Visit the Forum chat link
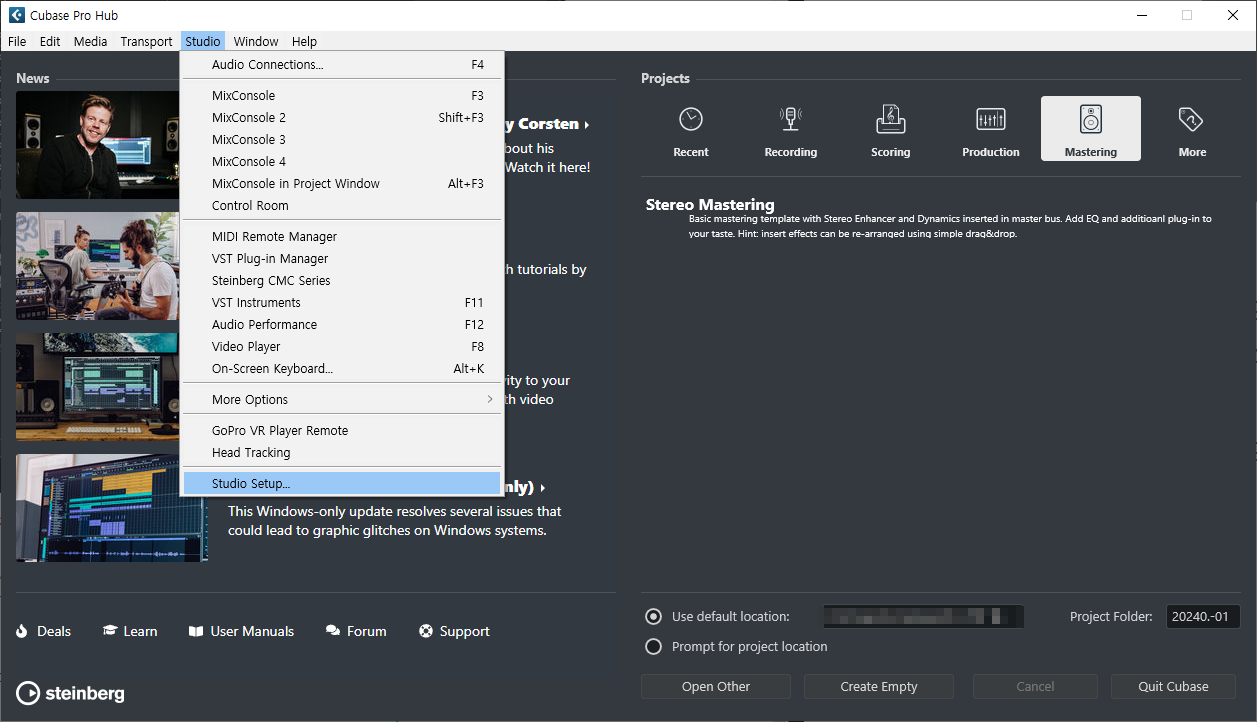 356,631
